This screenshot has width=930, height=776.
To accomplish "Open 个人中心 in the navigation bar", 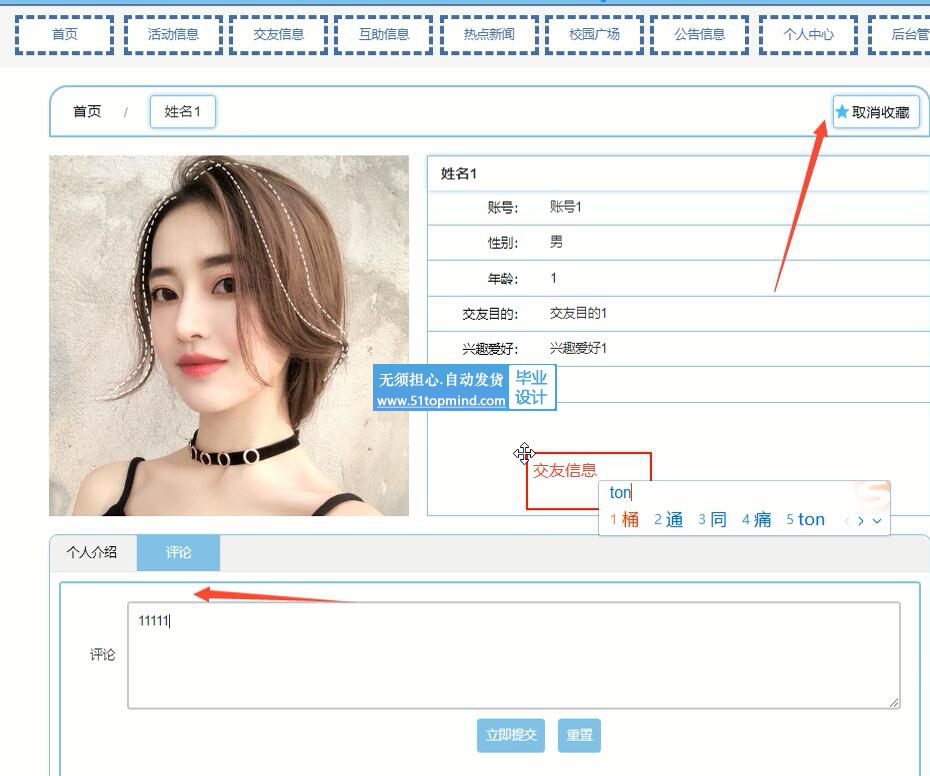I will coord(807,34).
